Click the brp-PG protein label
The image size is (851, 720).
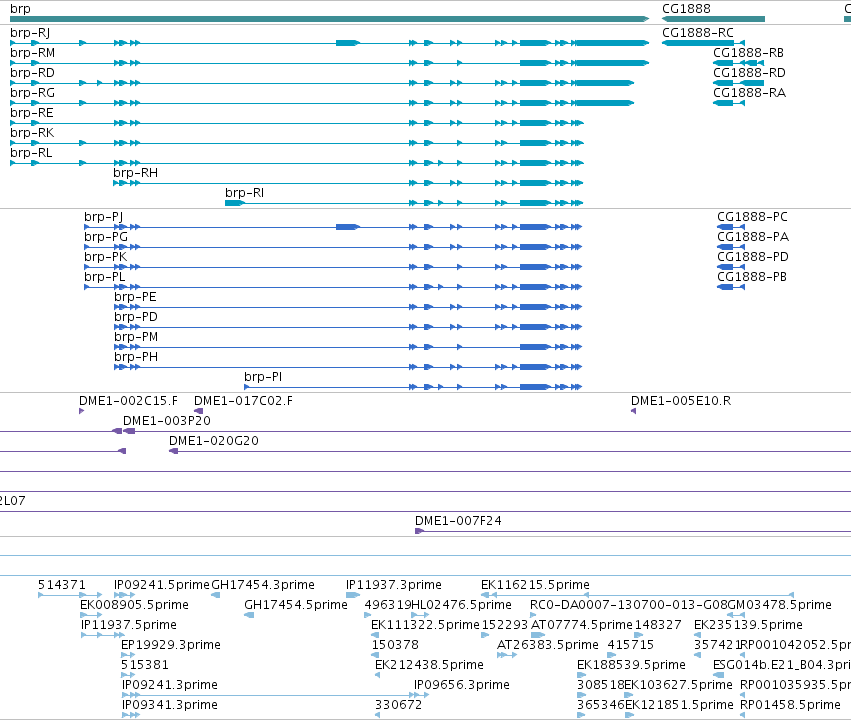(106, 237)
